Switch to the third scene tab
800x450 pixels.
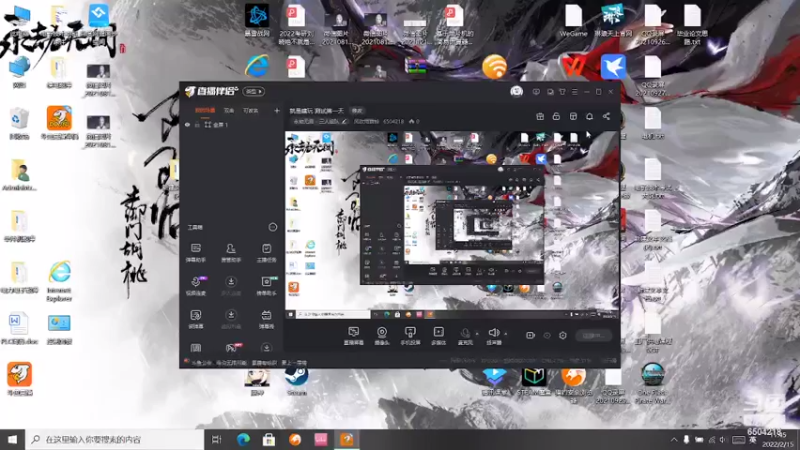point(251,110)
